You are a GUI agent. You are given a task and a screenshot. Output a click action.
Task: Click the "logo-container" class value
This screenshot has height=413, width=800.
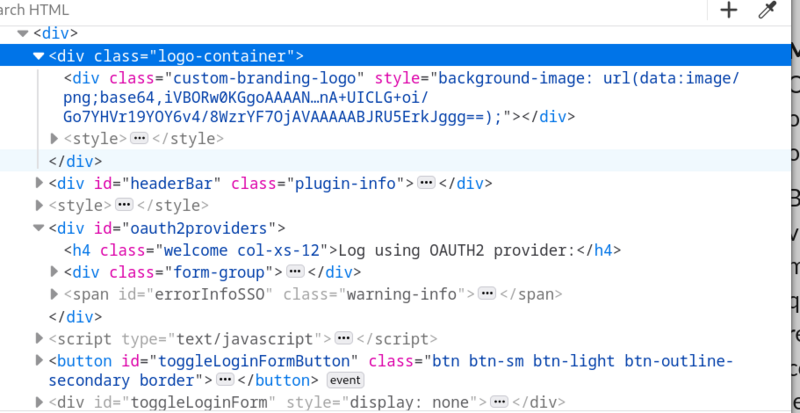point(221,56)
